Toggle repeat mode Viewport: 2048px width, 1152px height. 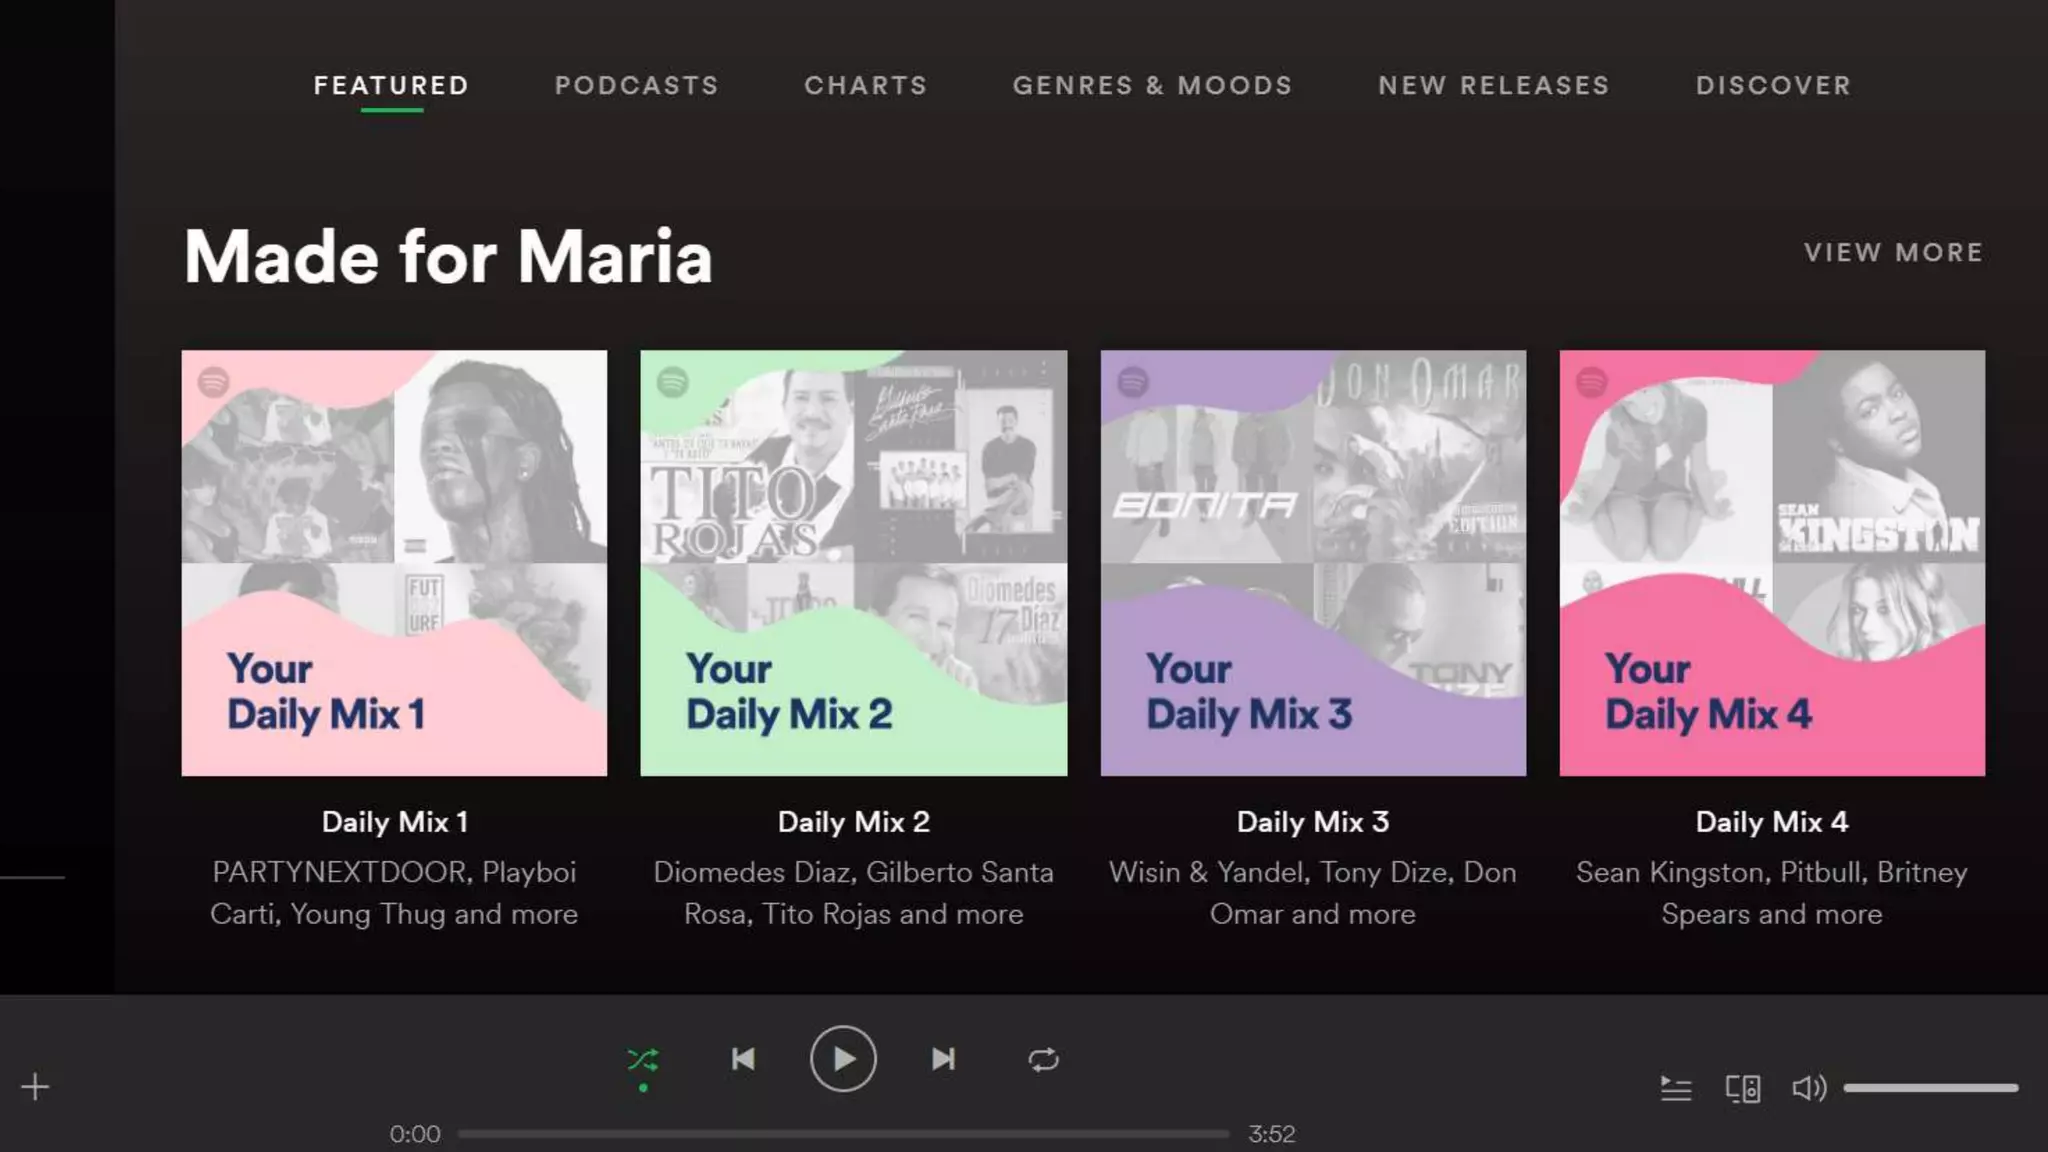1043,1059
